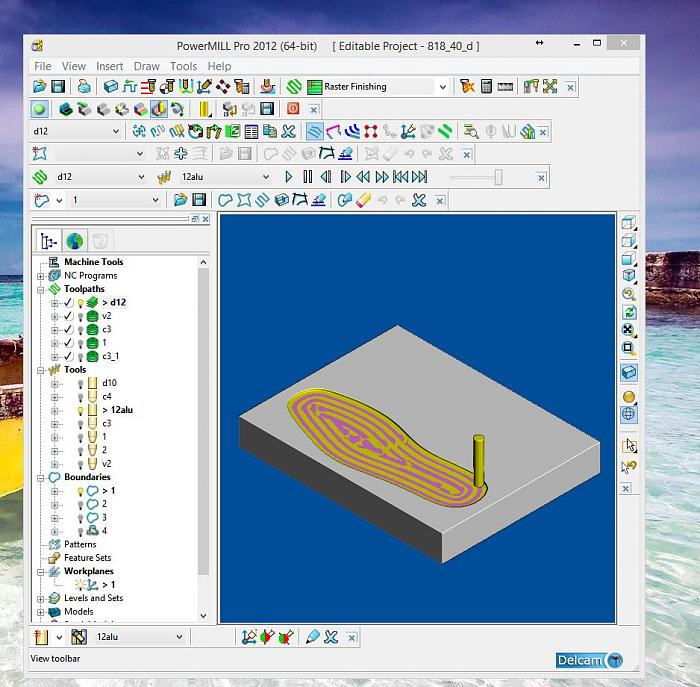Viewport: 700px width, 687px height.
Task: Click the yellow cutting tool in the 3D view
Action: tap(479, 460)
